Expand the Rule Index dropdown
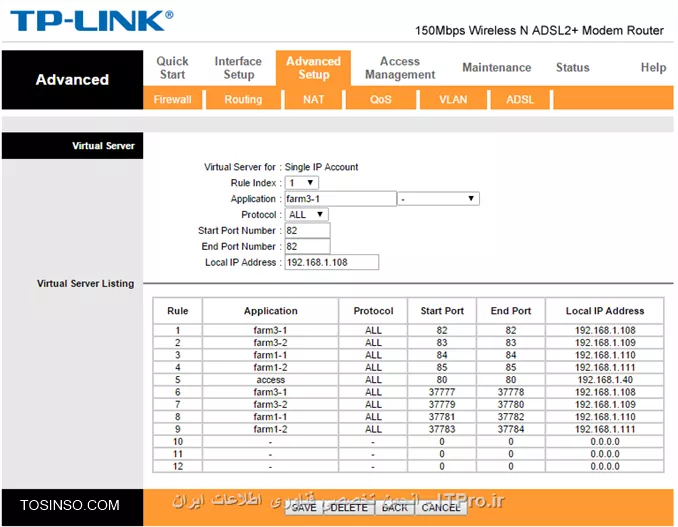Screen dimensions: 678x527 click(302, 183)
